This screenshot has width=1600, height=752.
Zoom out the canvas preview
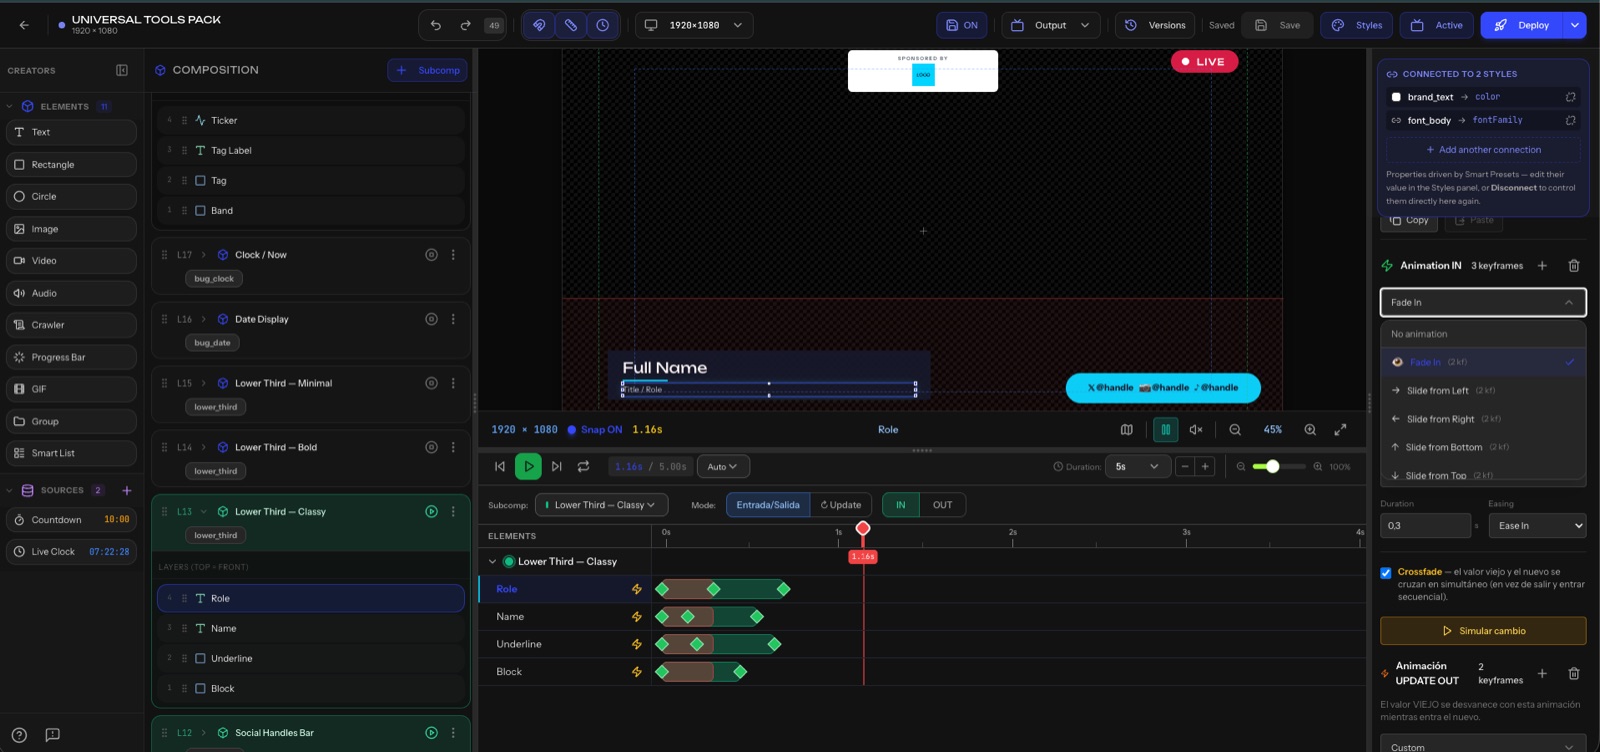(x=1235, y=429)
